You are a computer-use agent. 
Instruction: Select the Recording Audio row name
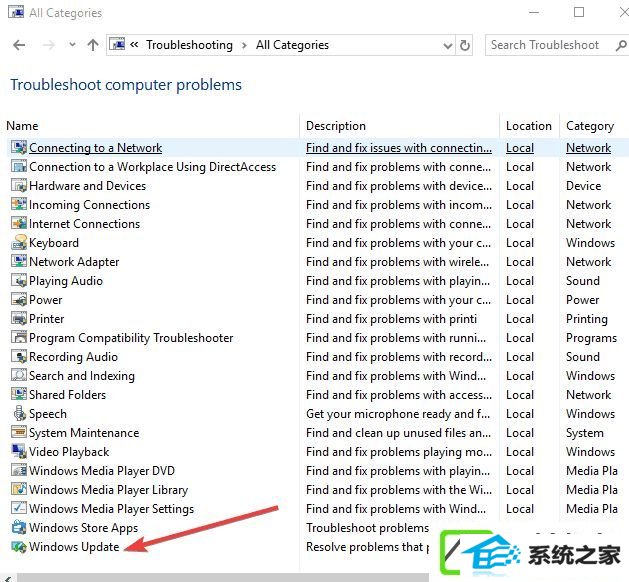click(73, 357)
